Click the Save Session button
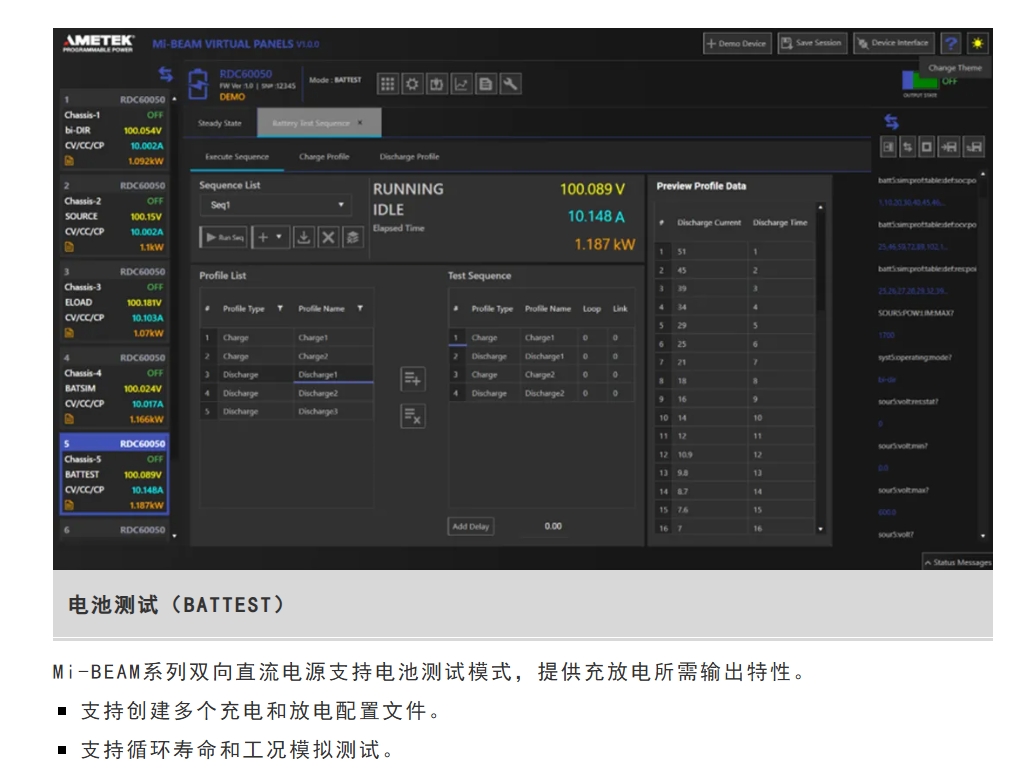The width and height of the screenshot is (1033, 784). coord(811,43)
